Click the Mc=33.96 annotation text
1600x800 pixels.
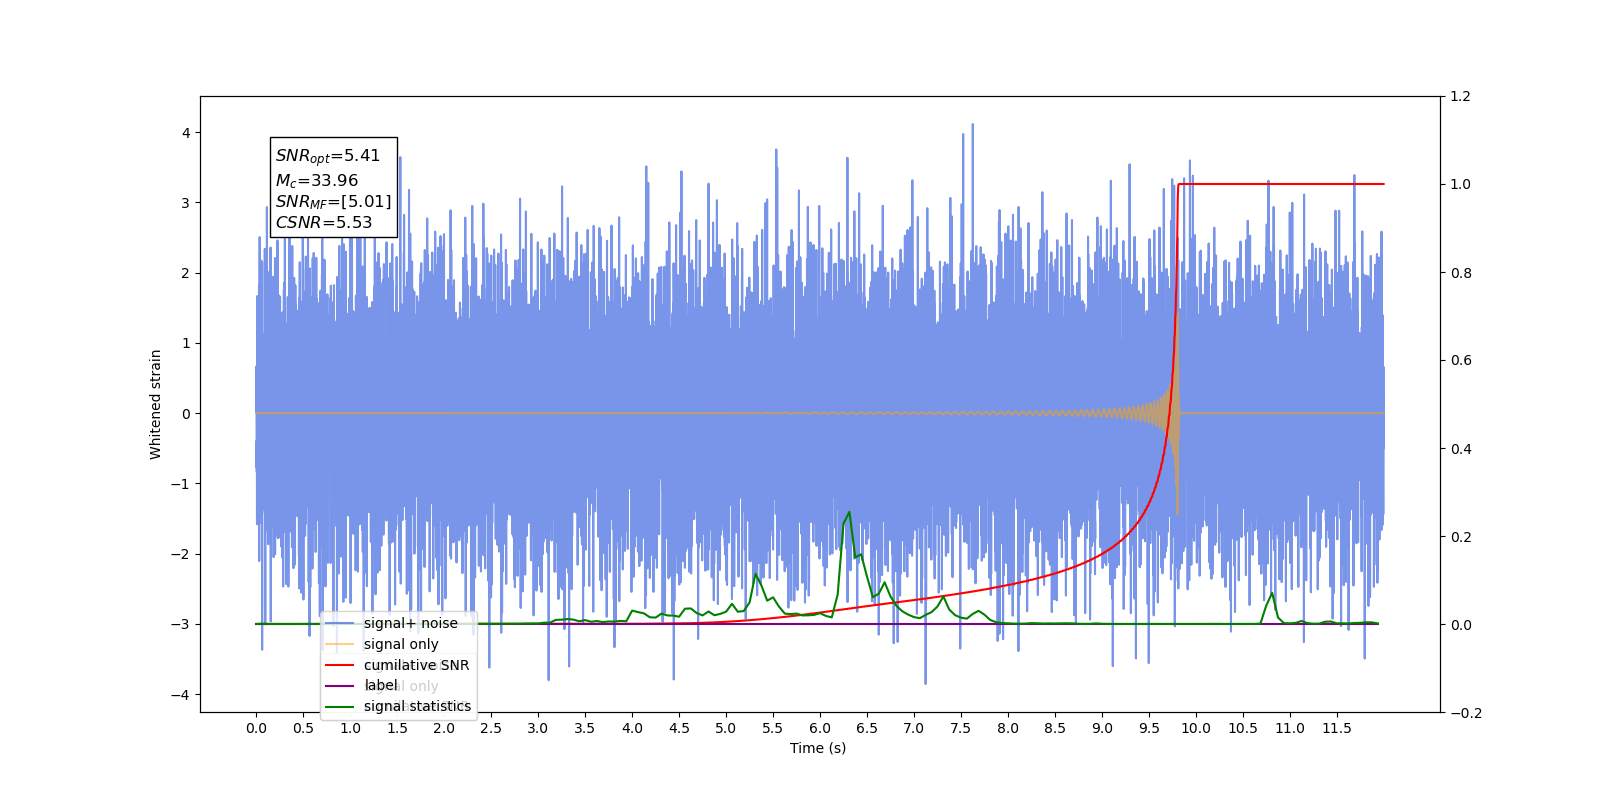[317, 181]
